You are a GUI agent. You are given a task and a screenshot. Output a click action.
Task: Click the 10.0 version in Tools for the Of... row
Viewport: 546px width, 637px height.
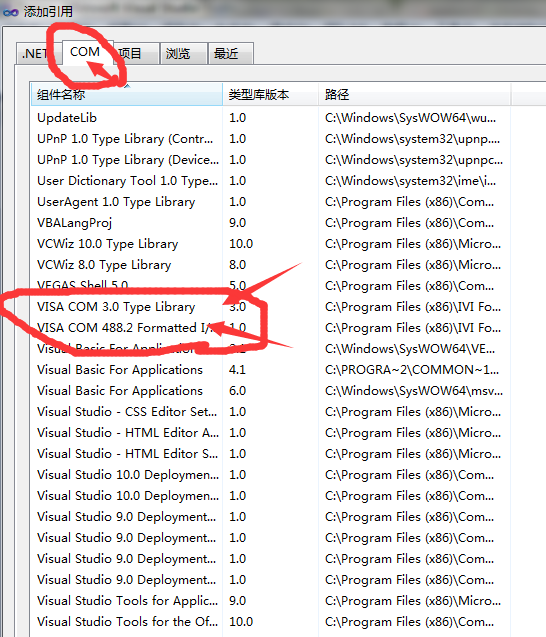(x=241, y=622)
